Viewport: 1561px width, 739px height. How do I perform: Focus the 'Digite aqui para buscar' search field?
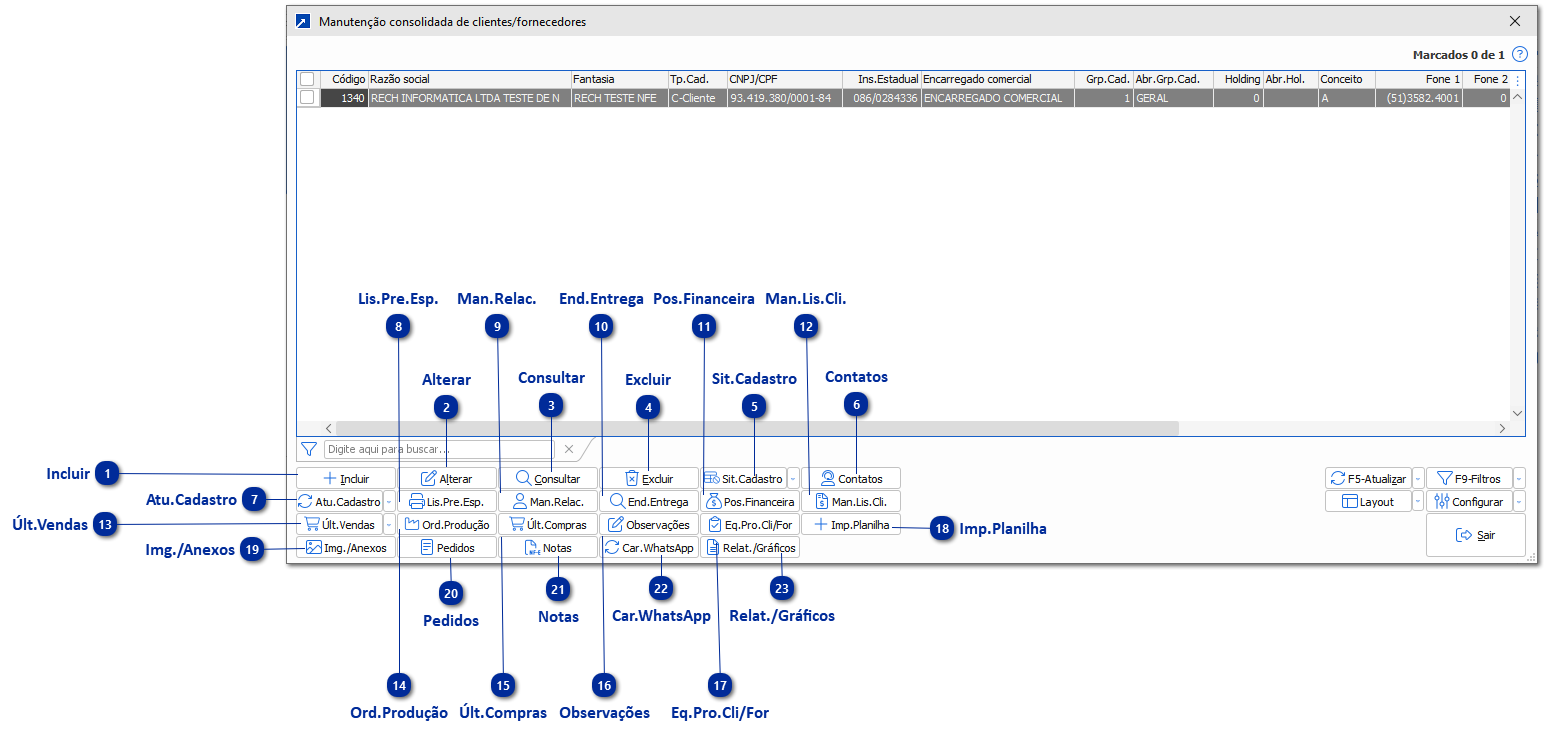438,449
